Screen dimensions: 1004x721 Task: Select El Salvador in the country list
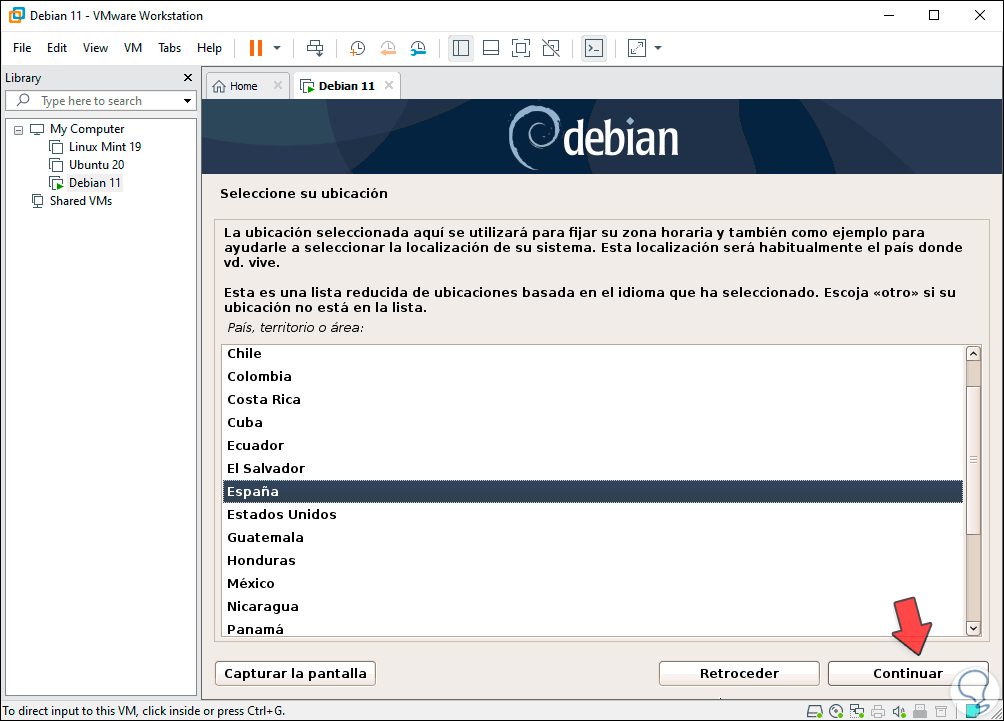(593, 469)
